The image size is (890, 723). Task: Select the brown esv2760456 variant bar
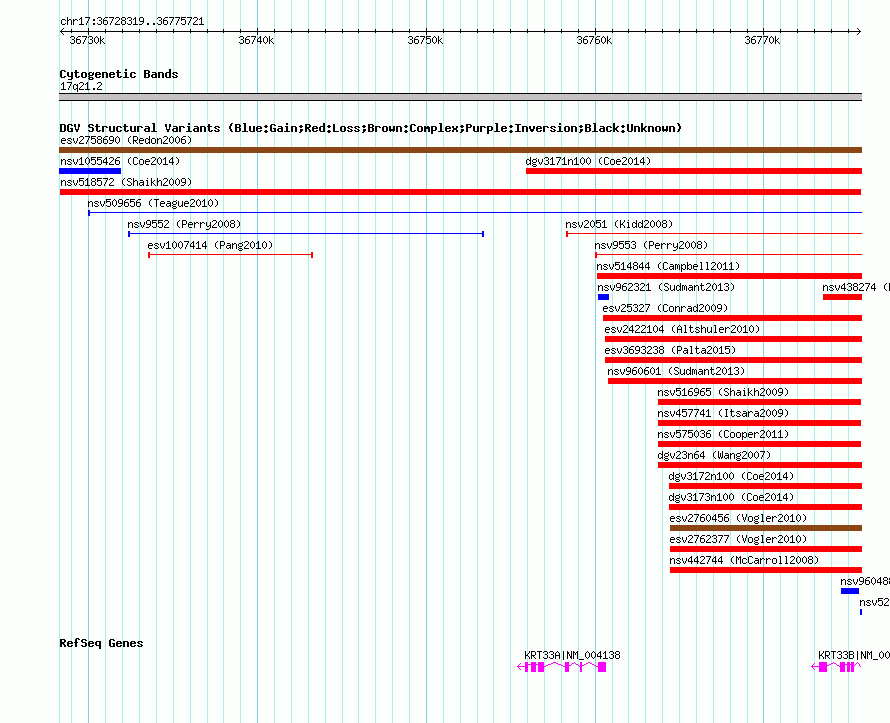[765, 528]
